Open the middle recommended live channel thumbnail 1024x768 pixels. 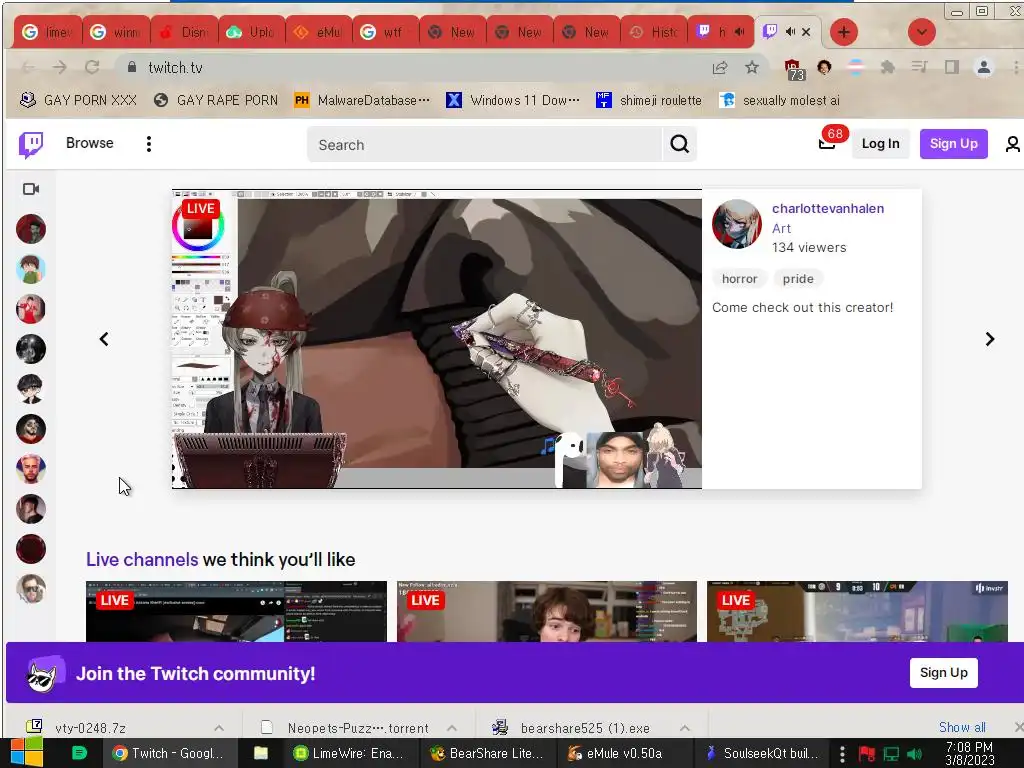point(547,611)
